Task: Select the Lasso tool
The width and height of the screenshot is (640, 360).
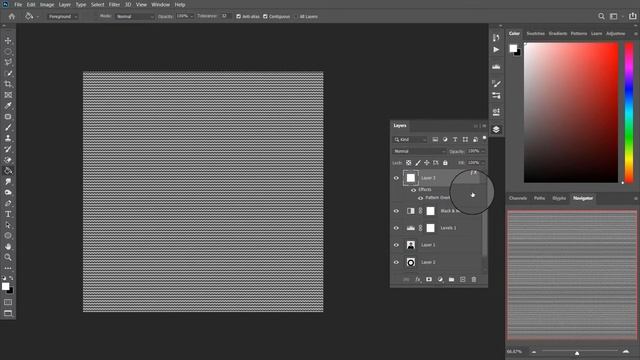Action: pos(8,62)
